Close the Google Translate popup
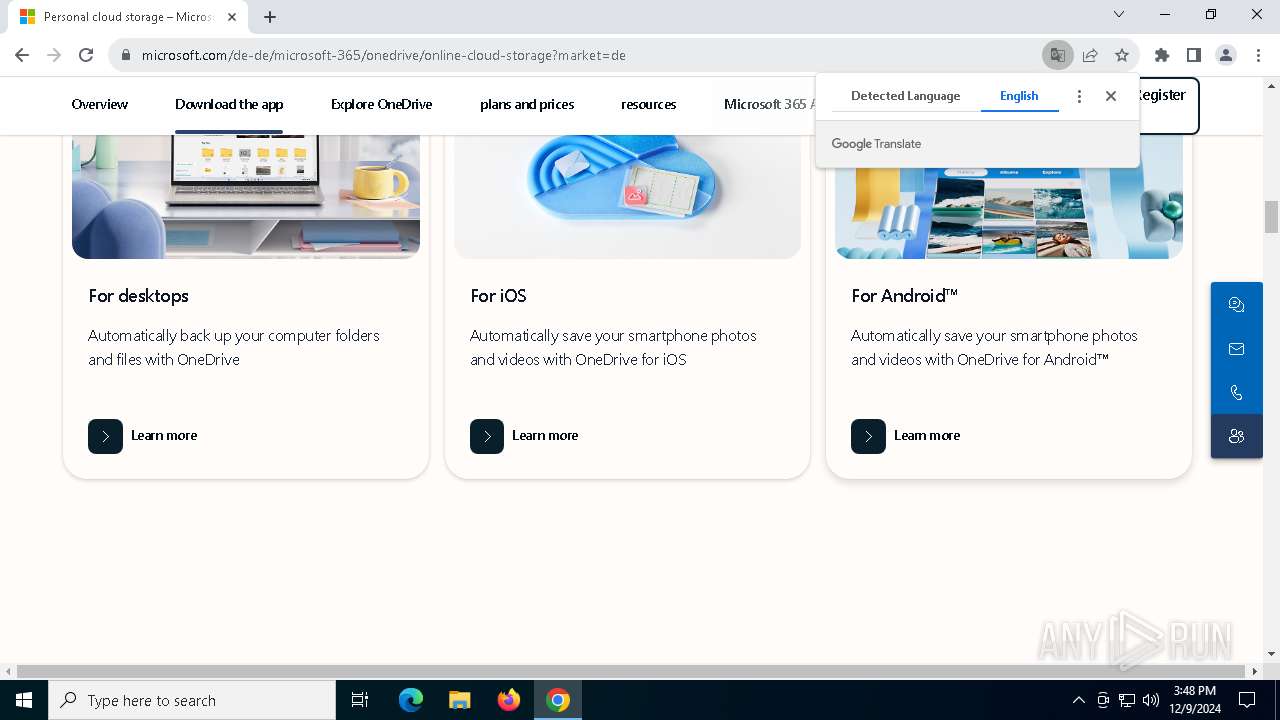 1111,96
